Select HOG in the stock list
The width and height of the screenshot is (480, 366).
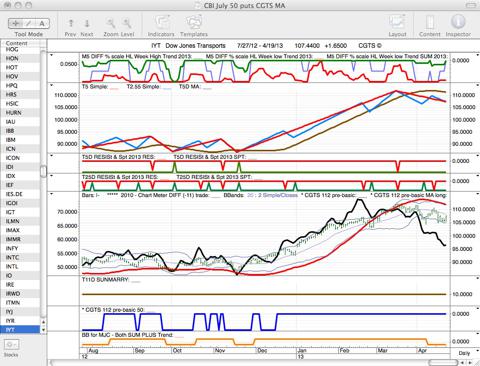tap(20, 49)
